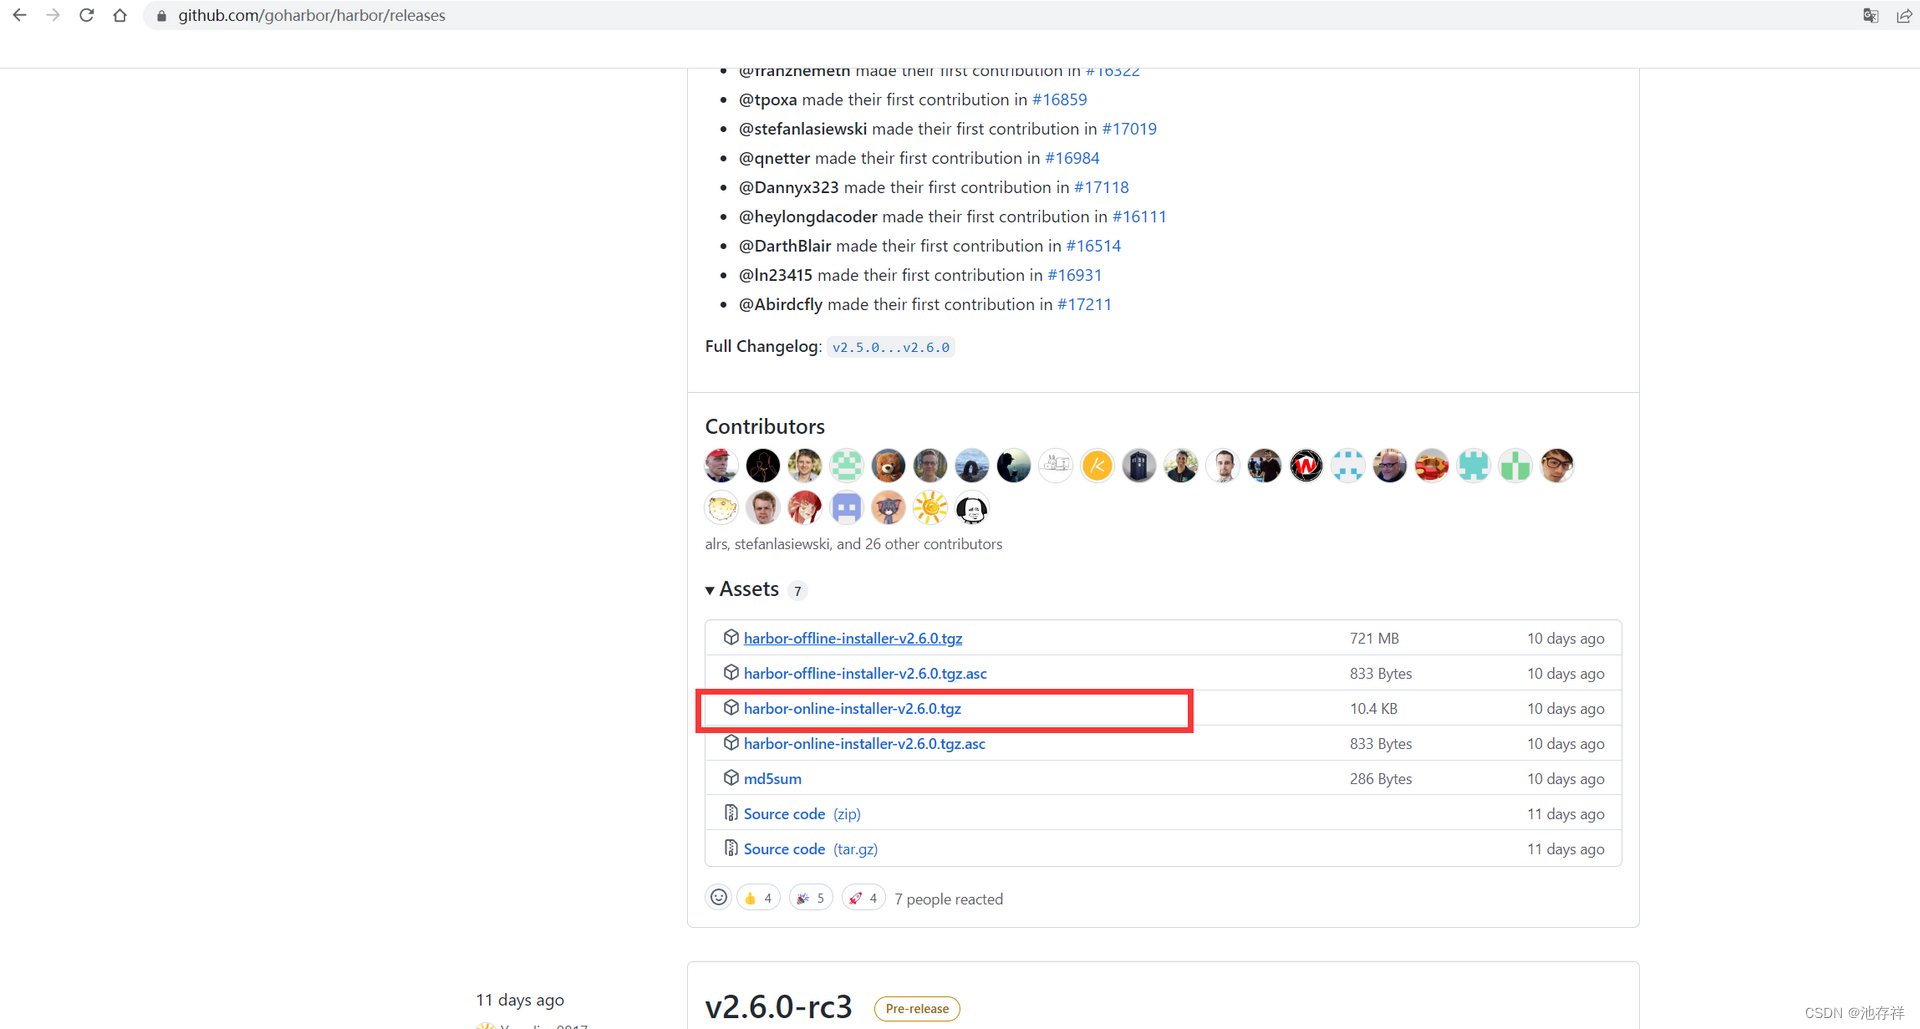Download Source code (zip)
Screen dimensions: 1920x1029
[802, 814]
